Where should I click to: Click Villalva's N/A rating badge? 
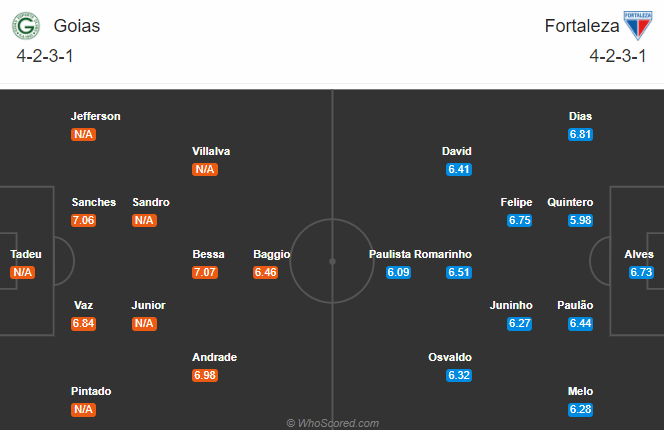click(x=205, y=169)
